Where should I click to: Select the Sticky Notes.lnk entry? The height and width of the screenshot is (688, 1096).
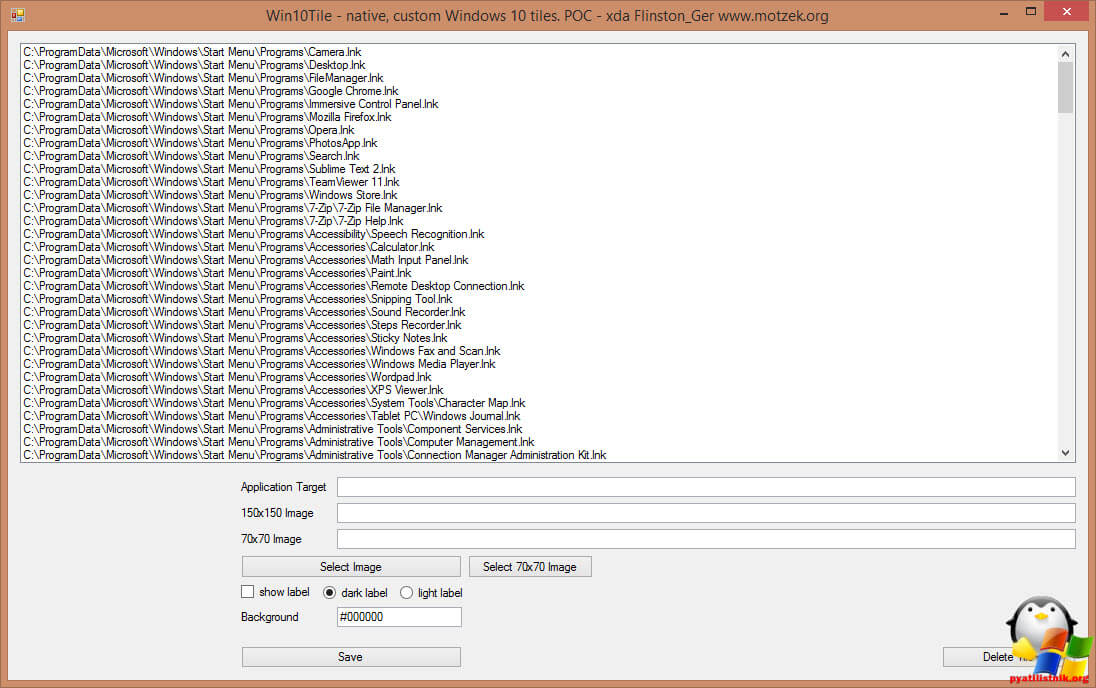(x=236, y=338)
